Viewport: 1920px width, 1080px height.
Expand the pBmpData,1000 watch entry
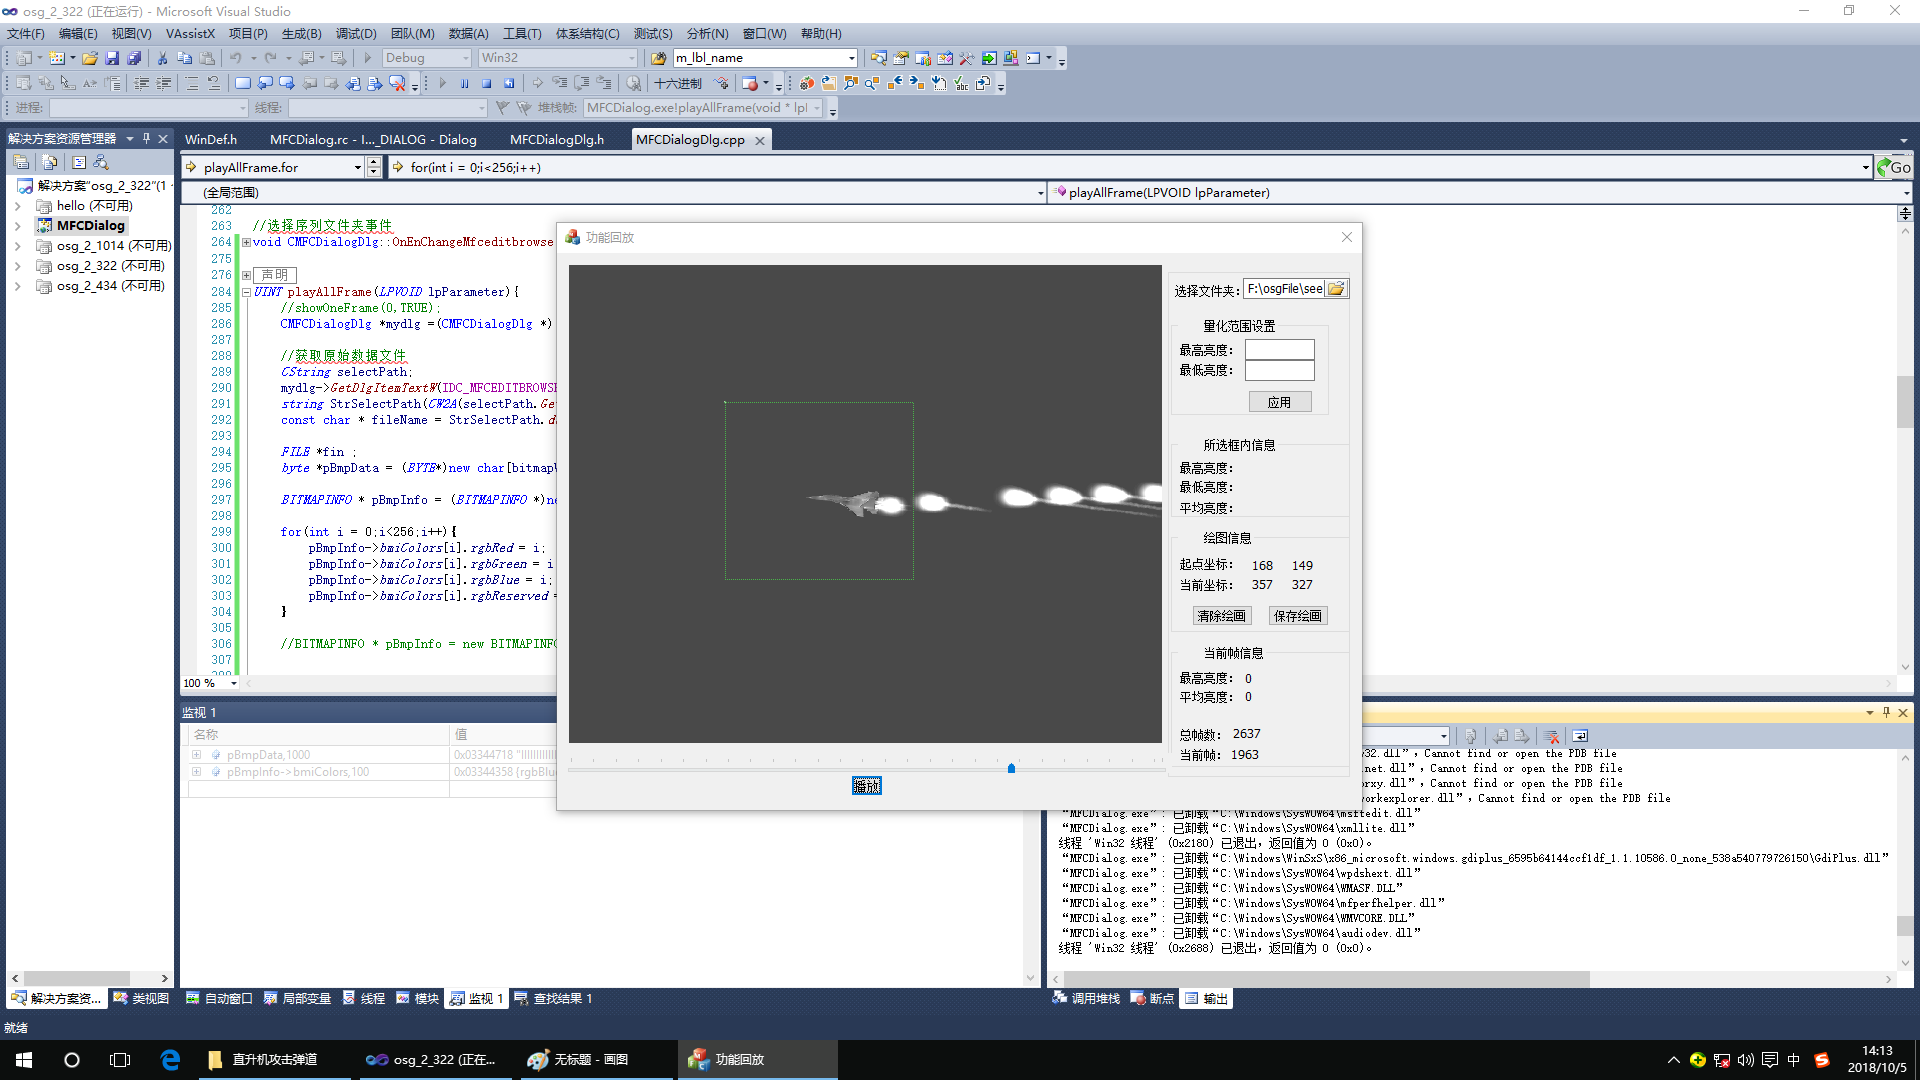(x=197, y=755)
